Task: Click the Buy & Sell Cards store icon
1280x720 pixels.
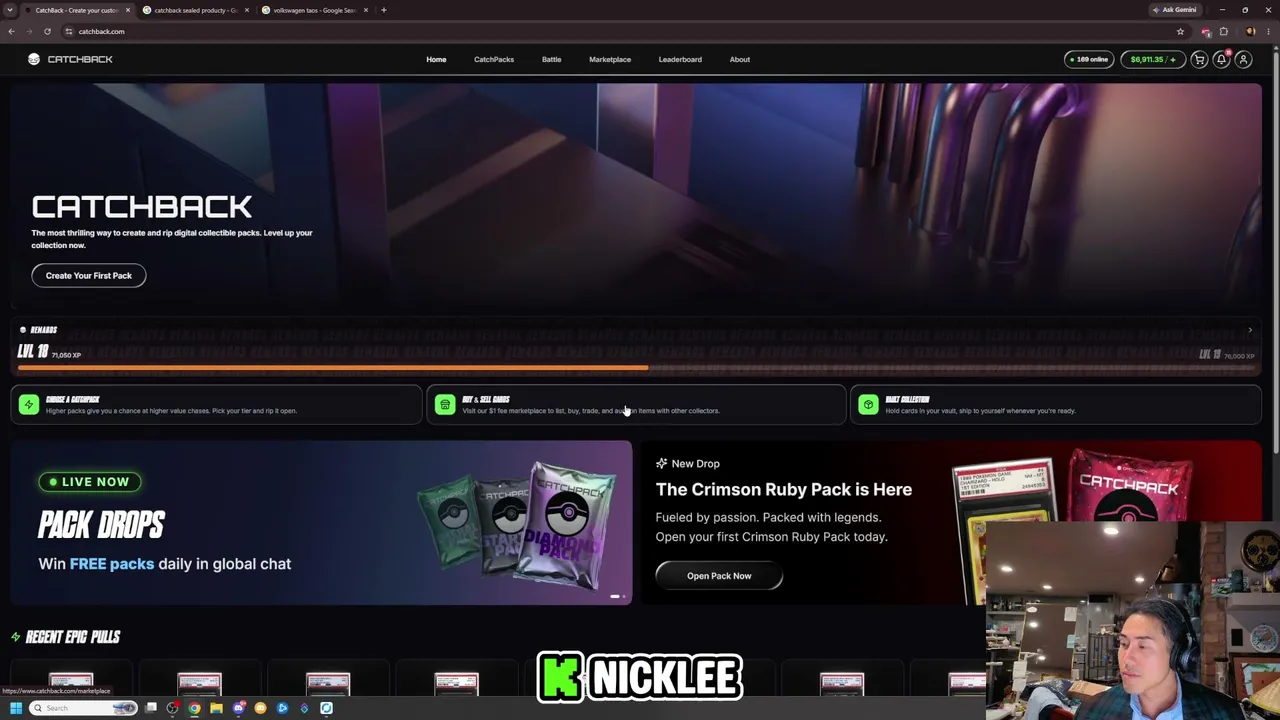Action: (x=445, y=404)
